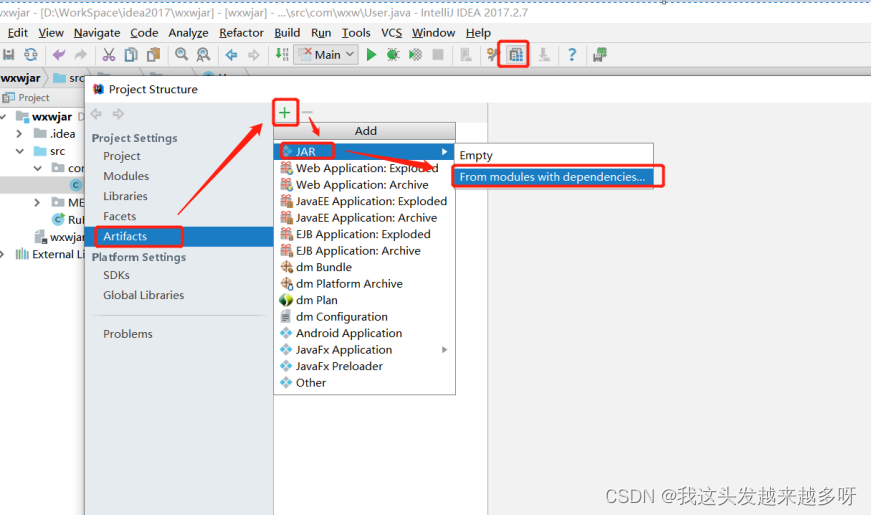The width and height of the screenshot is (872, 515).
Task: Open the Tools menu
Action: (356, 33)
